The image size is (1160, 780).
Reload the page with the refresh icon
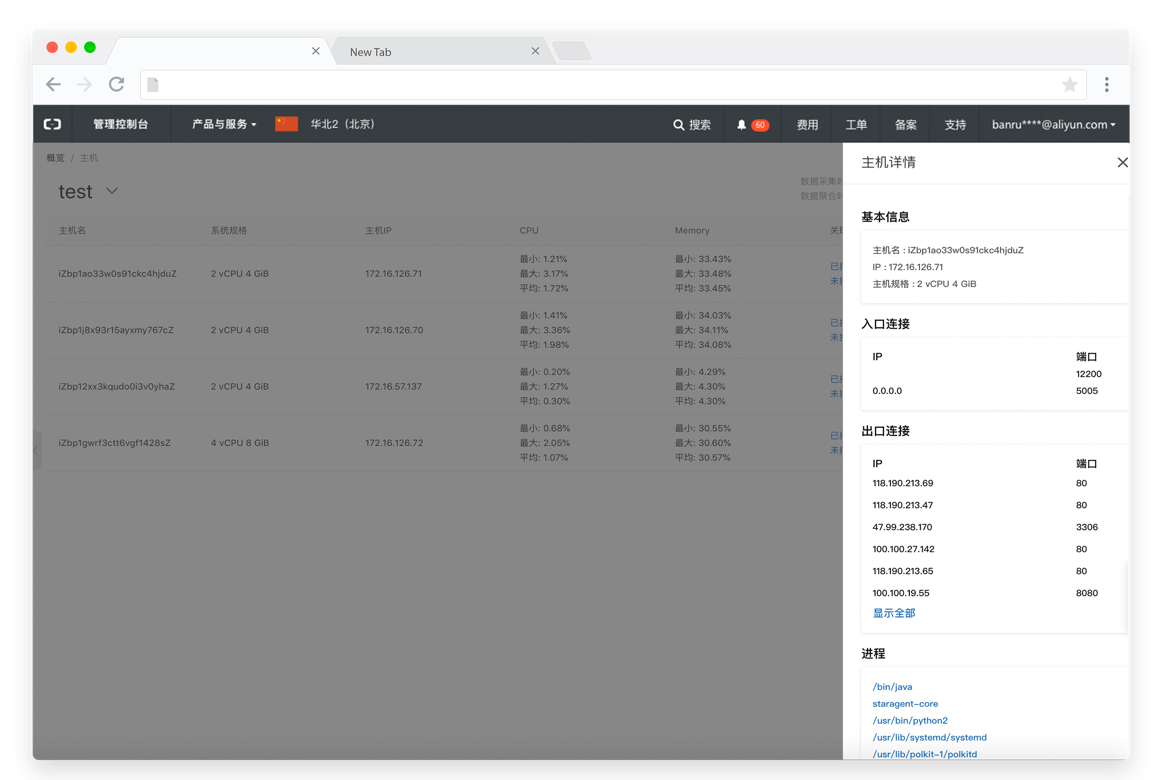116,84
